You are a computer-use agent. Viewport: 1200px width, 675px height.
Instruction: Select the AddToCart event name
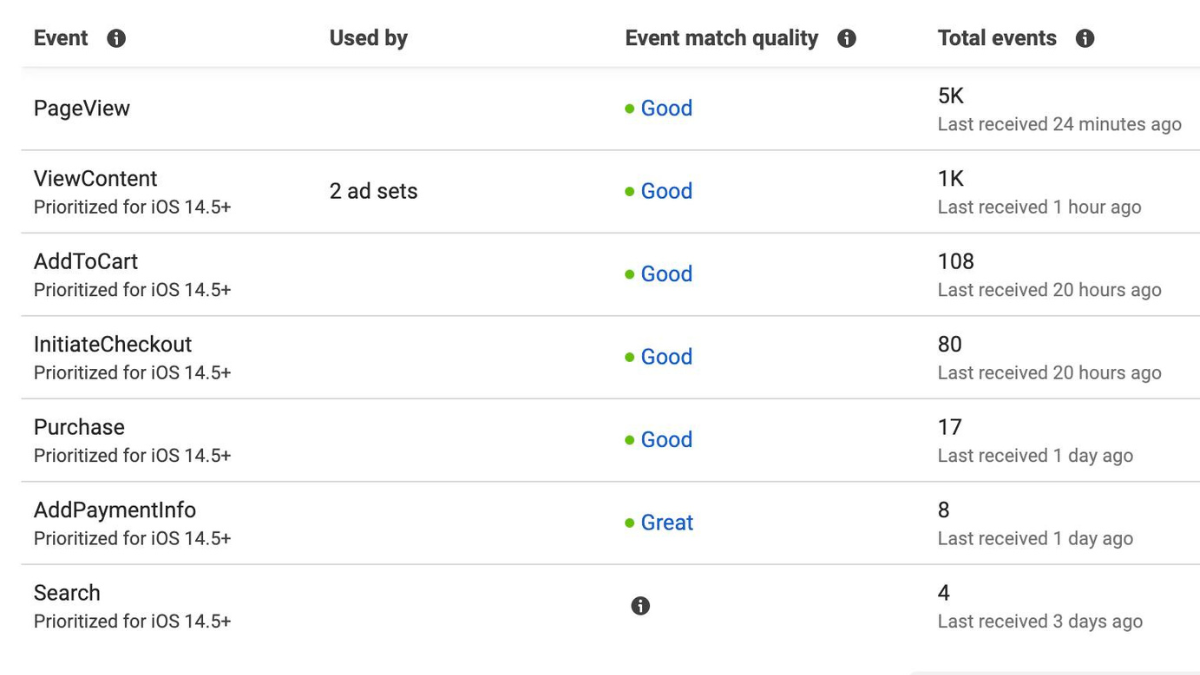[86, 262]
